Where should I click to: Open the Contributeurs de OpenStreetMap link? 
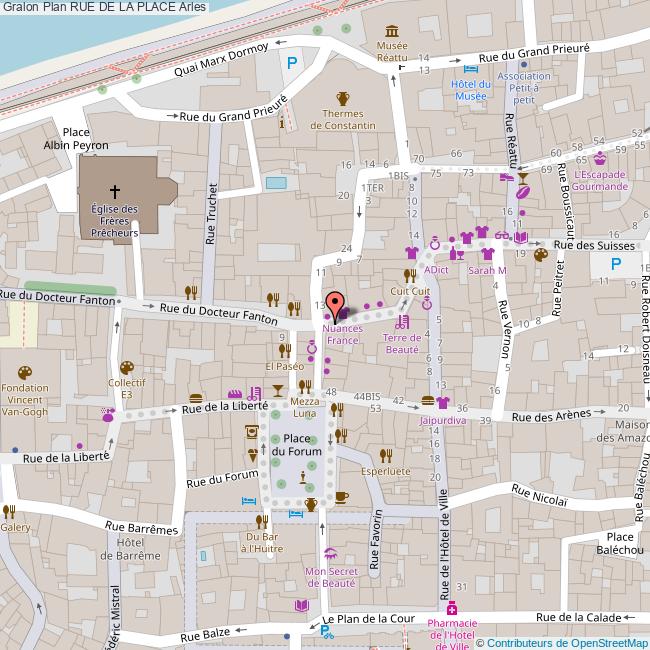point(566,643)
